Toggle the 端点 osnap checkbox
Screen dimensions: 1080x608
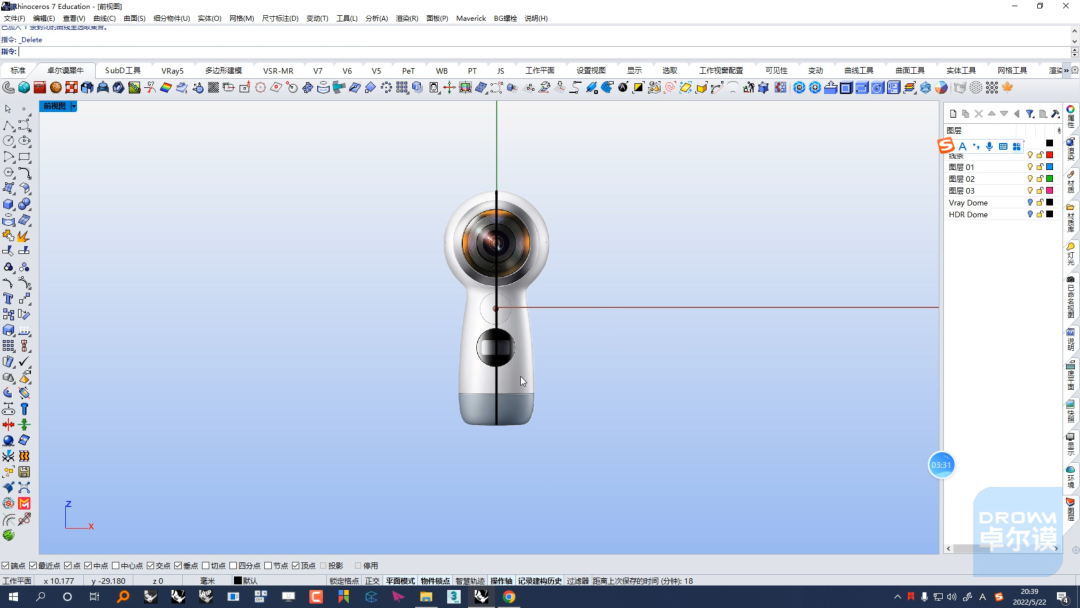[x=6, y=566]
